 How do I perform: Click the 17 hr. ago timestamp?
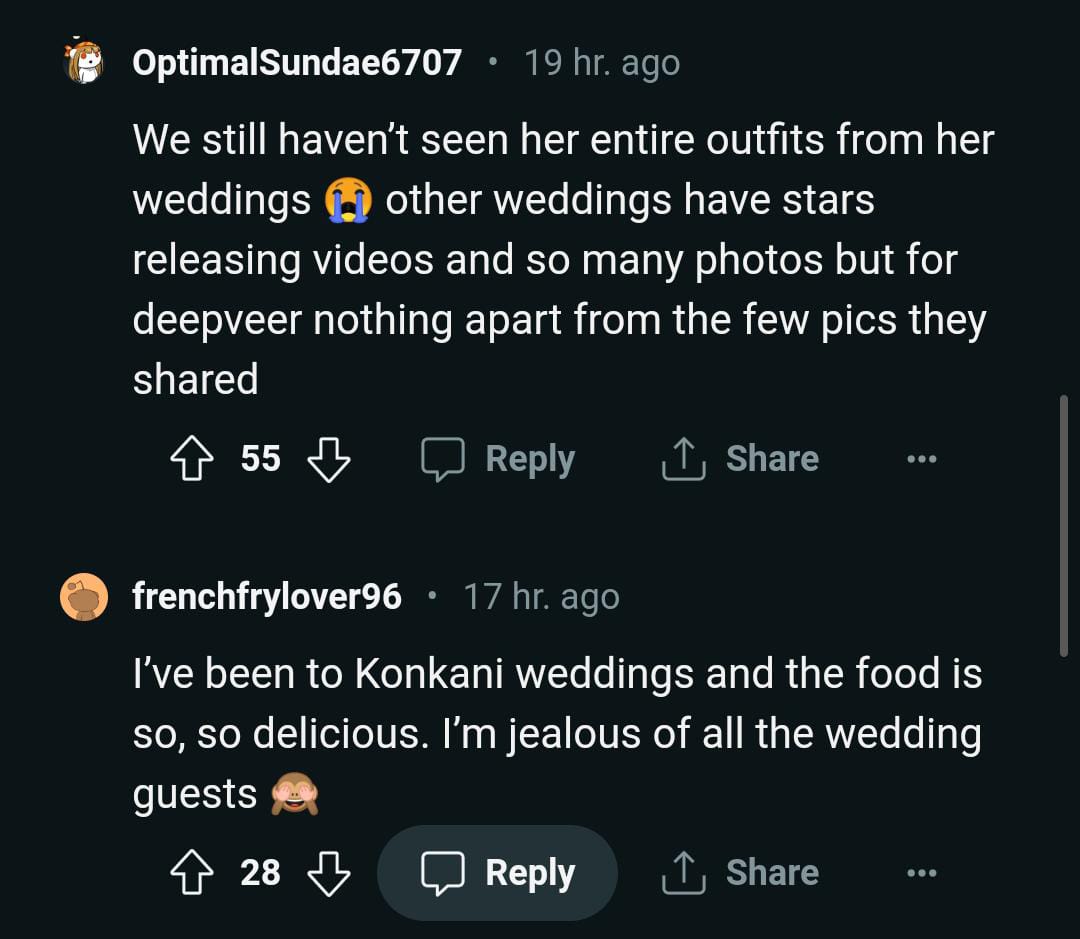point(541,597)
